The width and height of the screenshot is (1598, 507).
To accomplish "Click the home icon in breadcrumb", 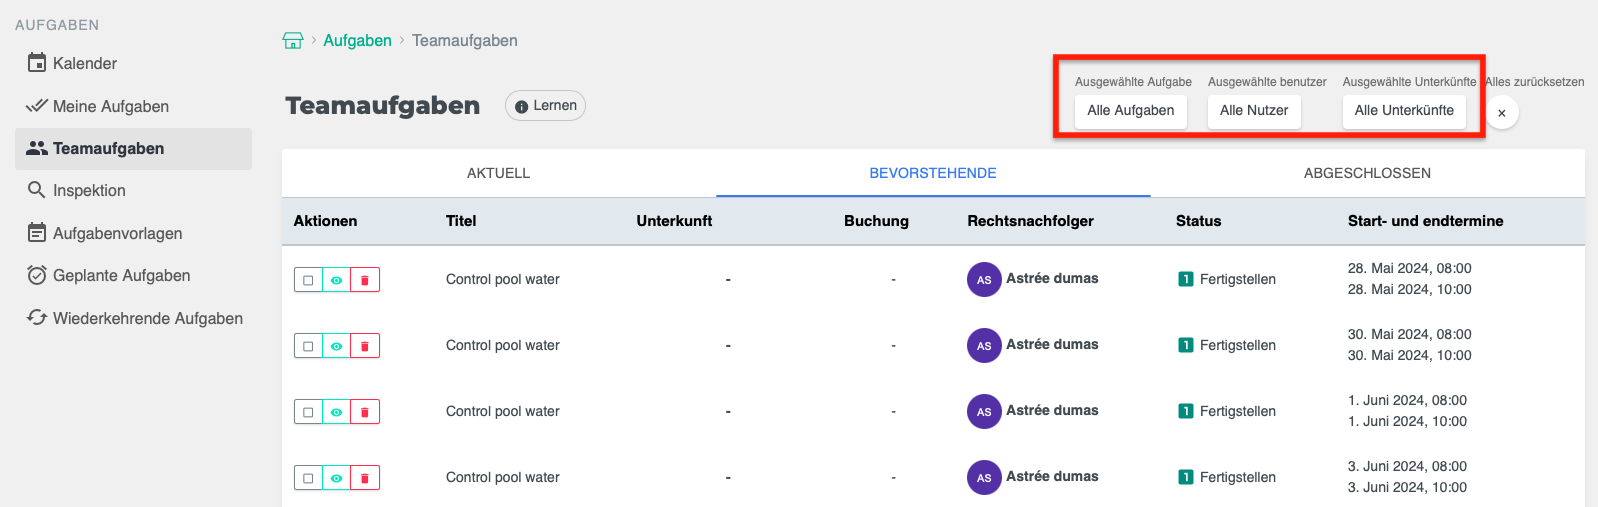I will [293, 41].
